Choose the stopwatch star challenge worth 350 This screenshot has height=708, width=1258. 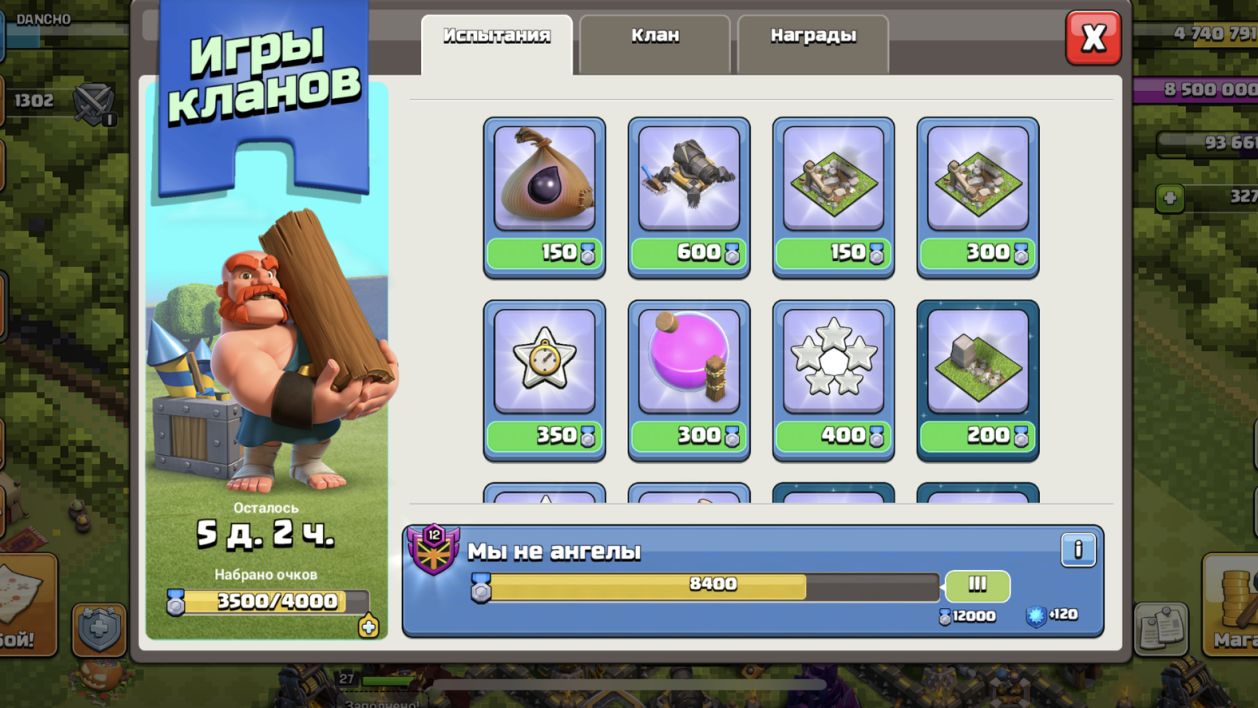(544, 380)
